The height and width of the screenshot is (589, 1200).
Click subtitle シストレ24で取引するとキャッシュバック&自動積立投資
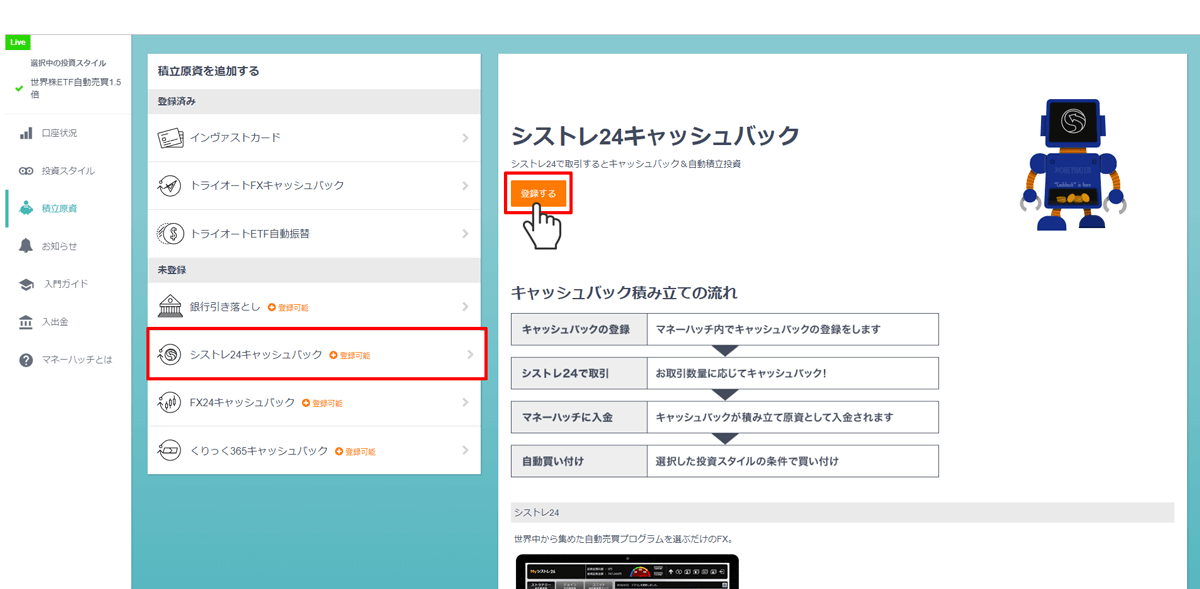[626, 163]
